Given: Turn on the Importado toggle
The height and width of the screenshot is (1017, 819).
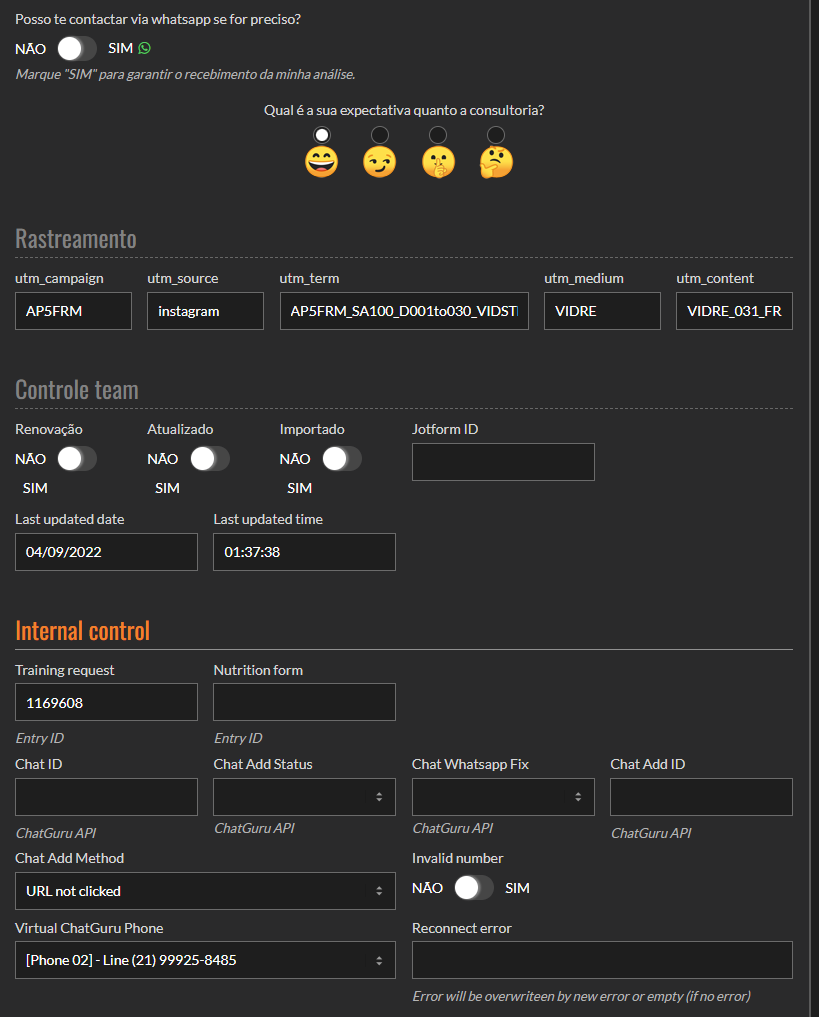Looking at the screenshot, I should tap(341, 459).
